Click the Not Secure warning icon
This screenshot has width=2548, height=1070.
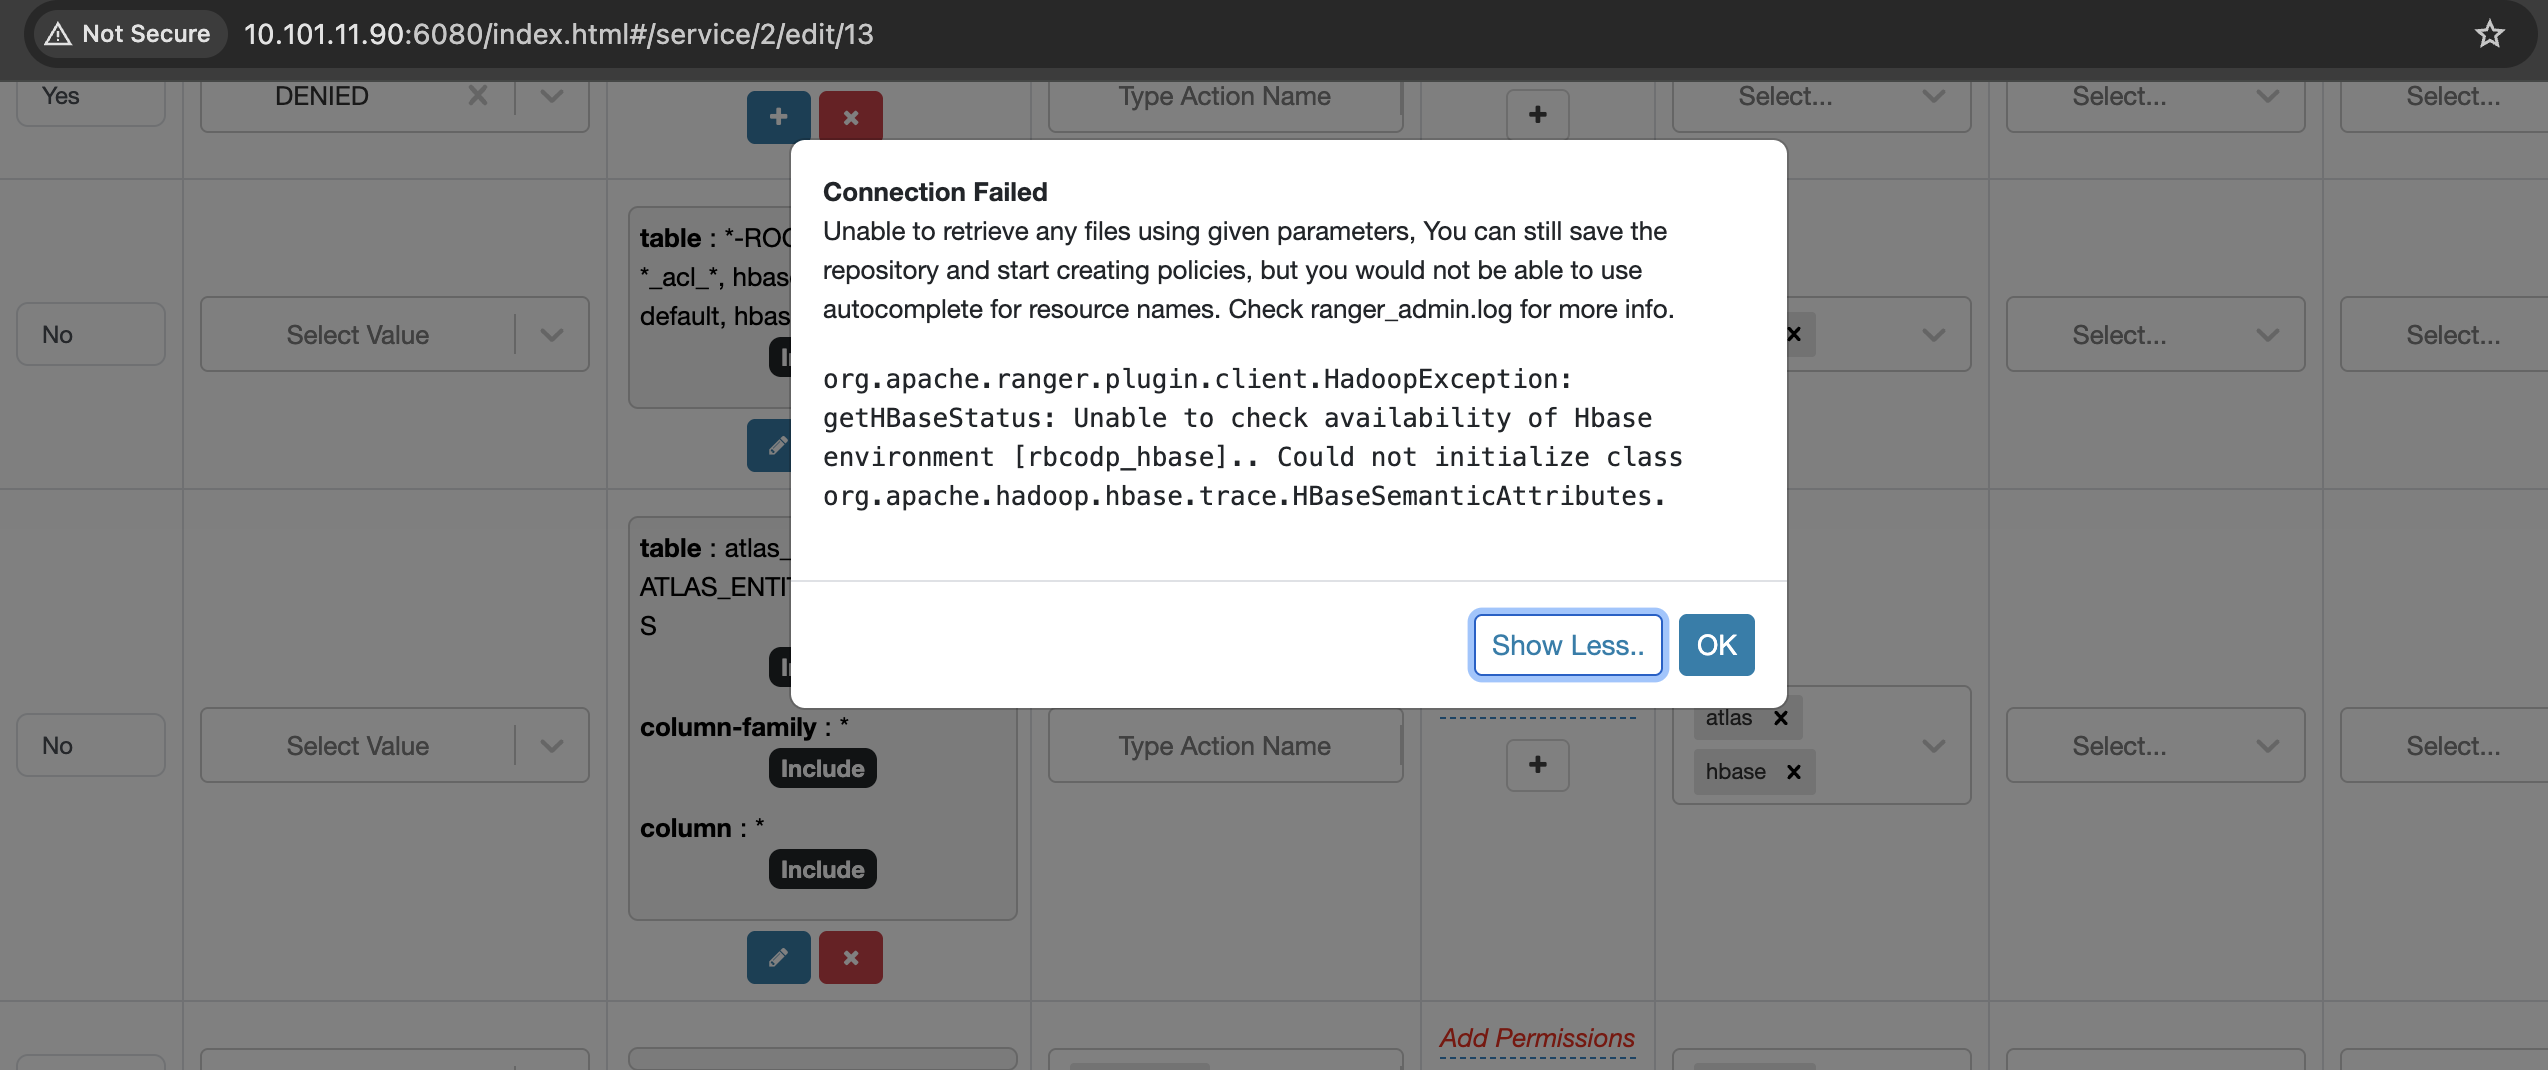click(58, 34)
